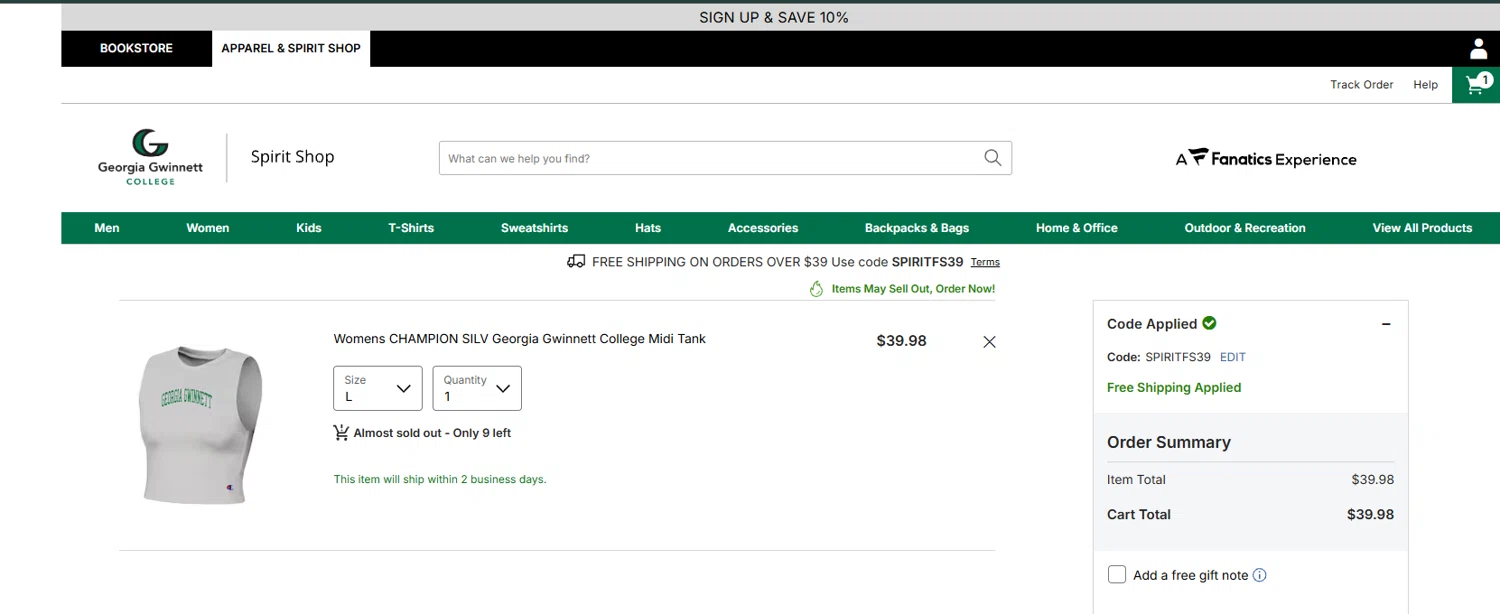The image size is (1500, 614).
Task: Open the Accessories menu
Action: 763,228
